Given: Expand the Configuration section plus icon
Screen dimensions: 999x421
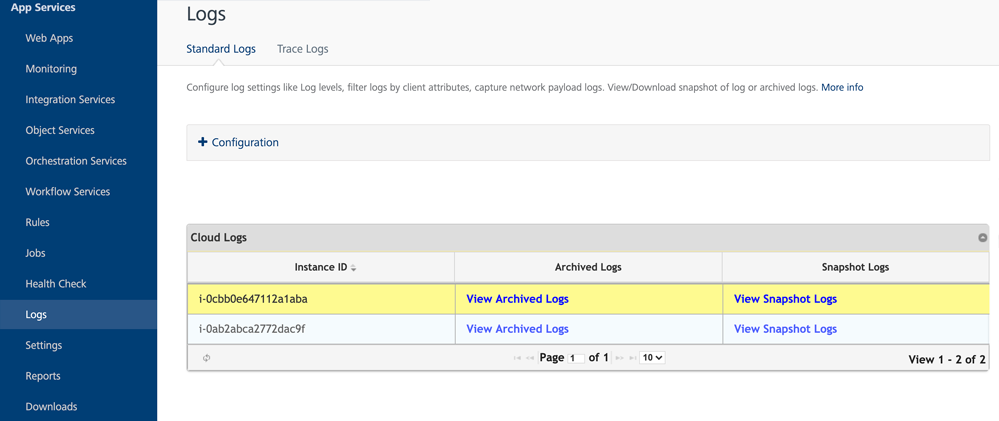Looking at the screenshot, I should pos(202,142).
